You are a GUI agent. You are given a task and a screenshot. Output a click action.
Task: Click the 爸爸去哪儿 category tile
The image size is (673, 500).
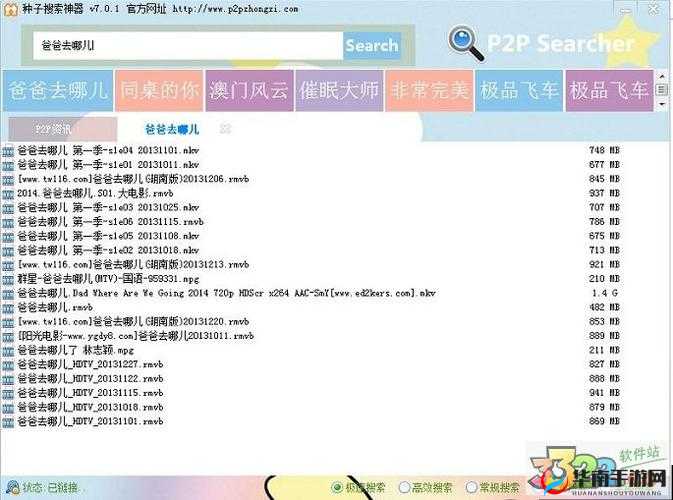click(x=58, y=91)
